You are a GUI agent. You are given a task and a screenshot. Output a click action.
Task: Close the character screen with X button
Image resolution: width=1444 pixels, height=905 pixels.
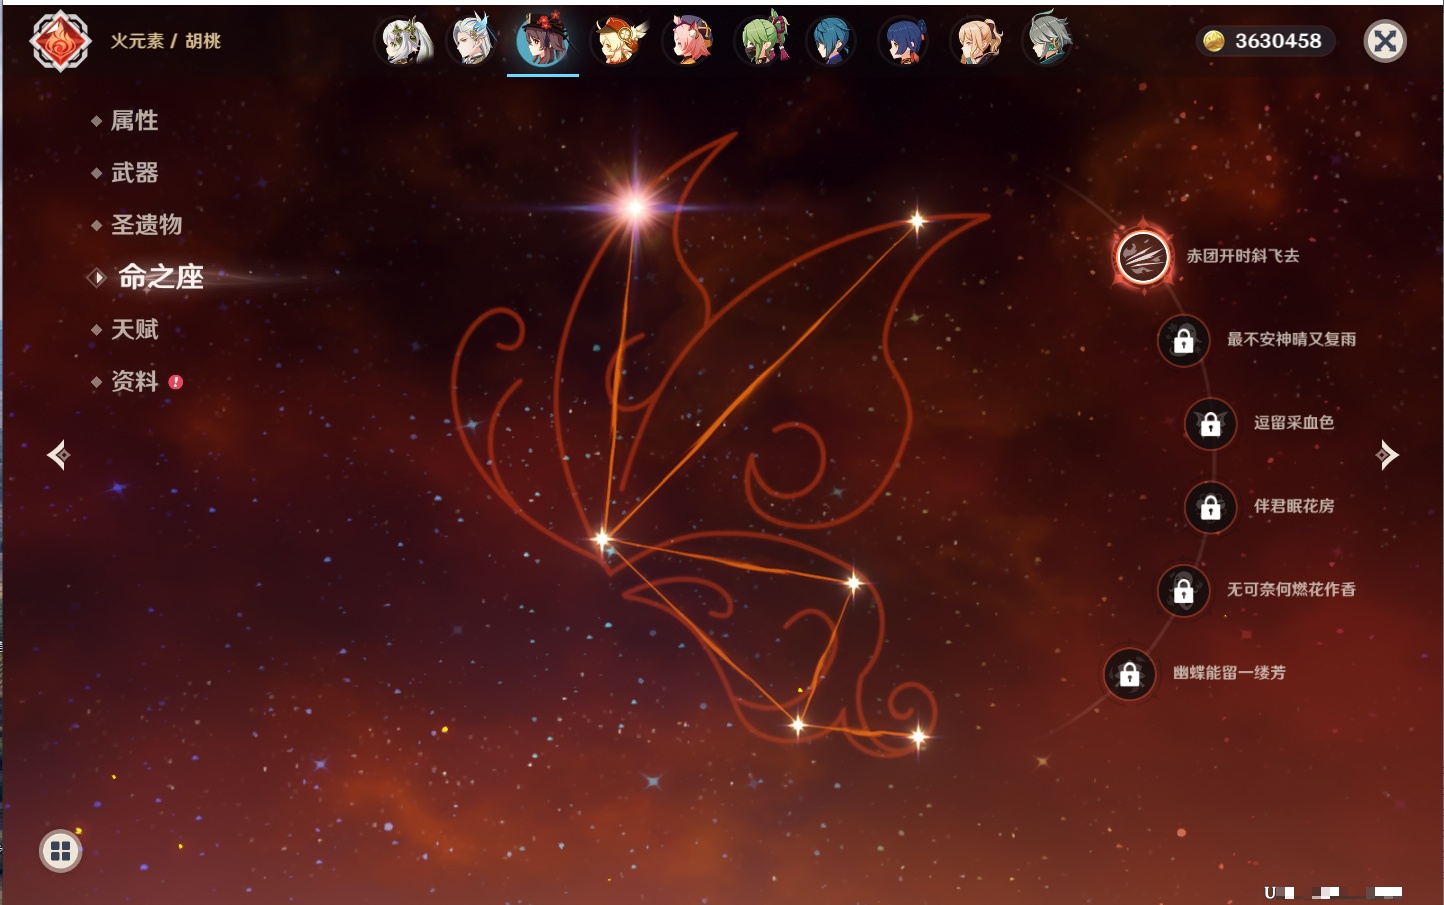pyautogui.click(x=1385, y=41)
